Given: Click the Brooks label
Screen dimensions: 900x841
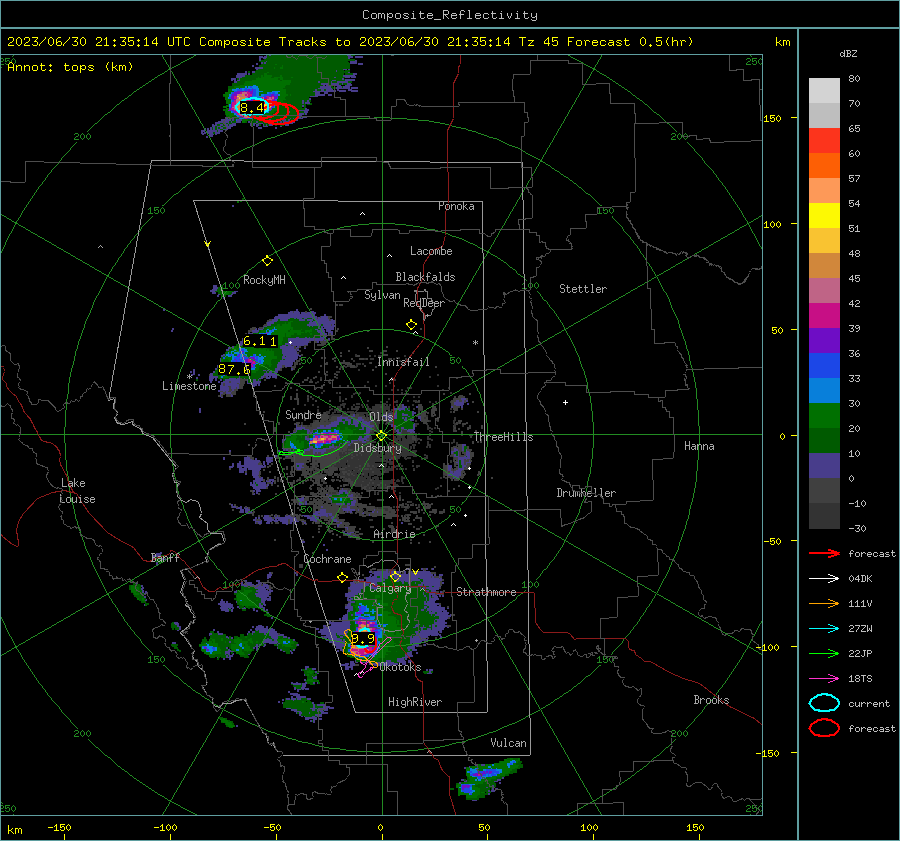Looking at the screenshot, I should coord(711,700).
